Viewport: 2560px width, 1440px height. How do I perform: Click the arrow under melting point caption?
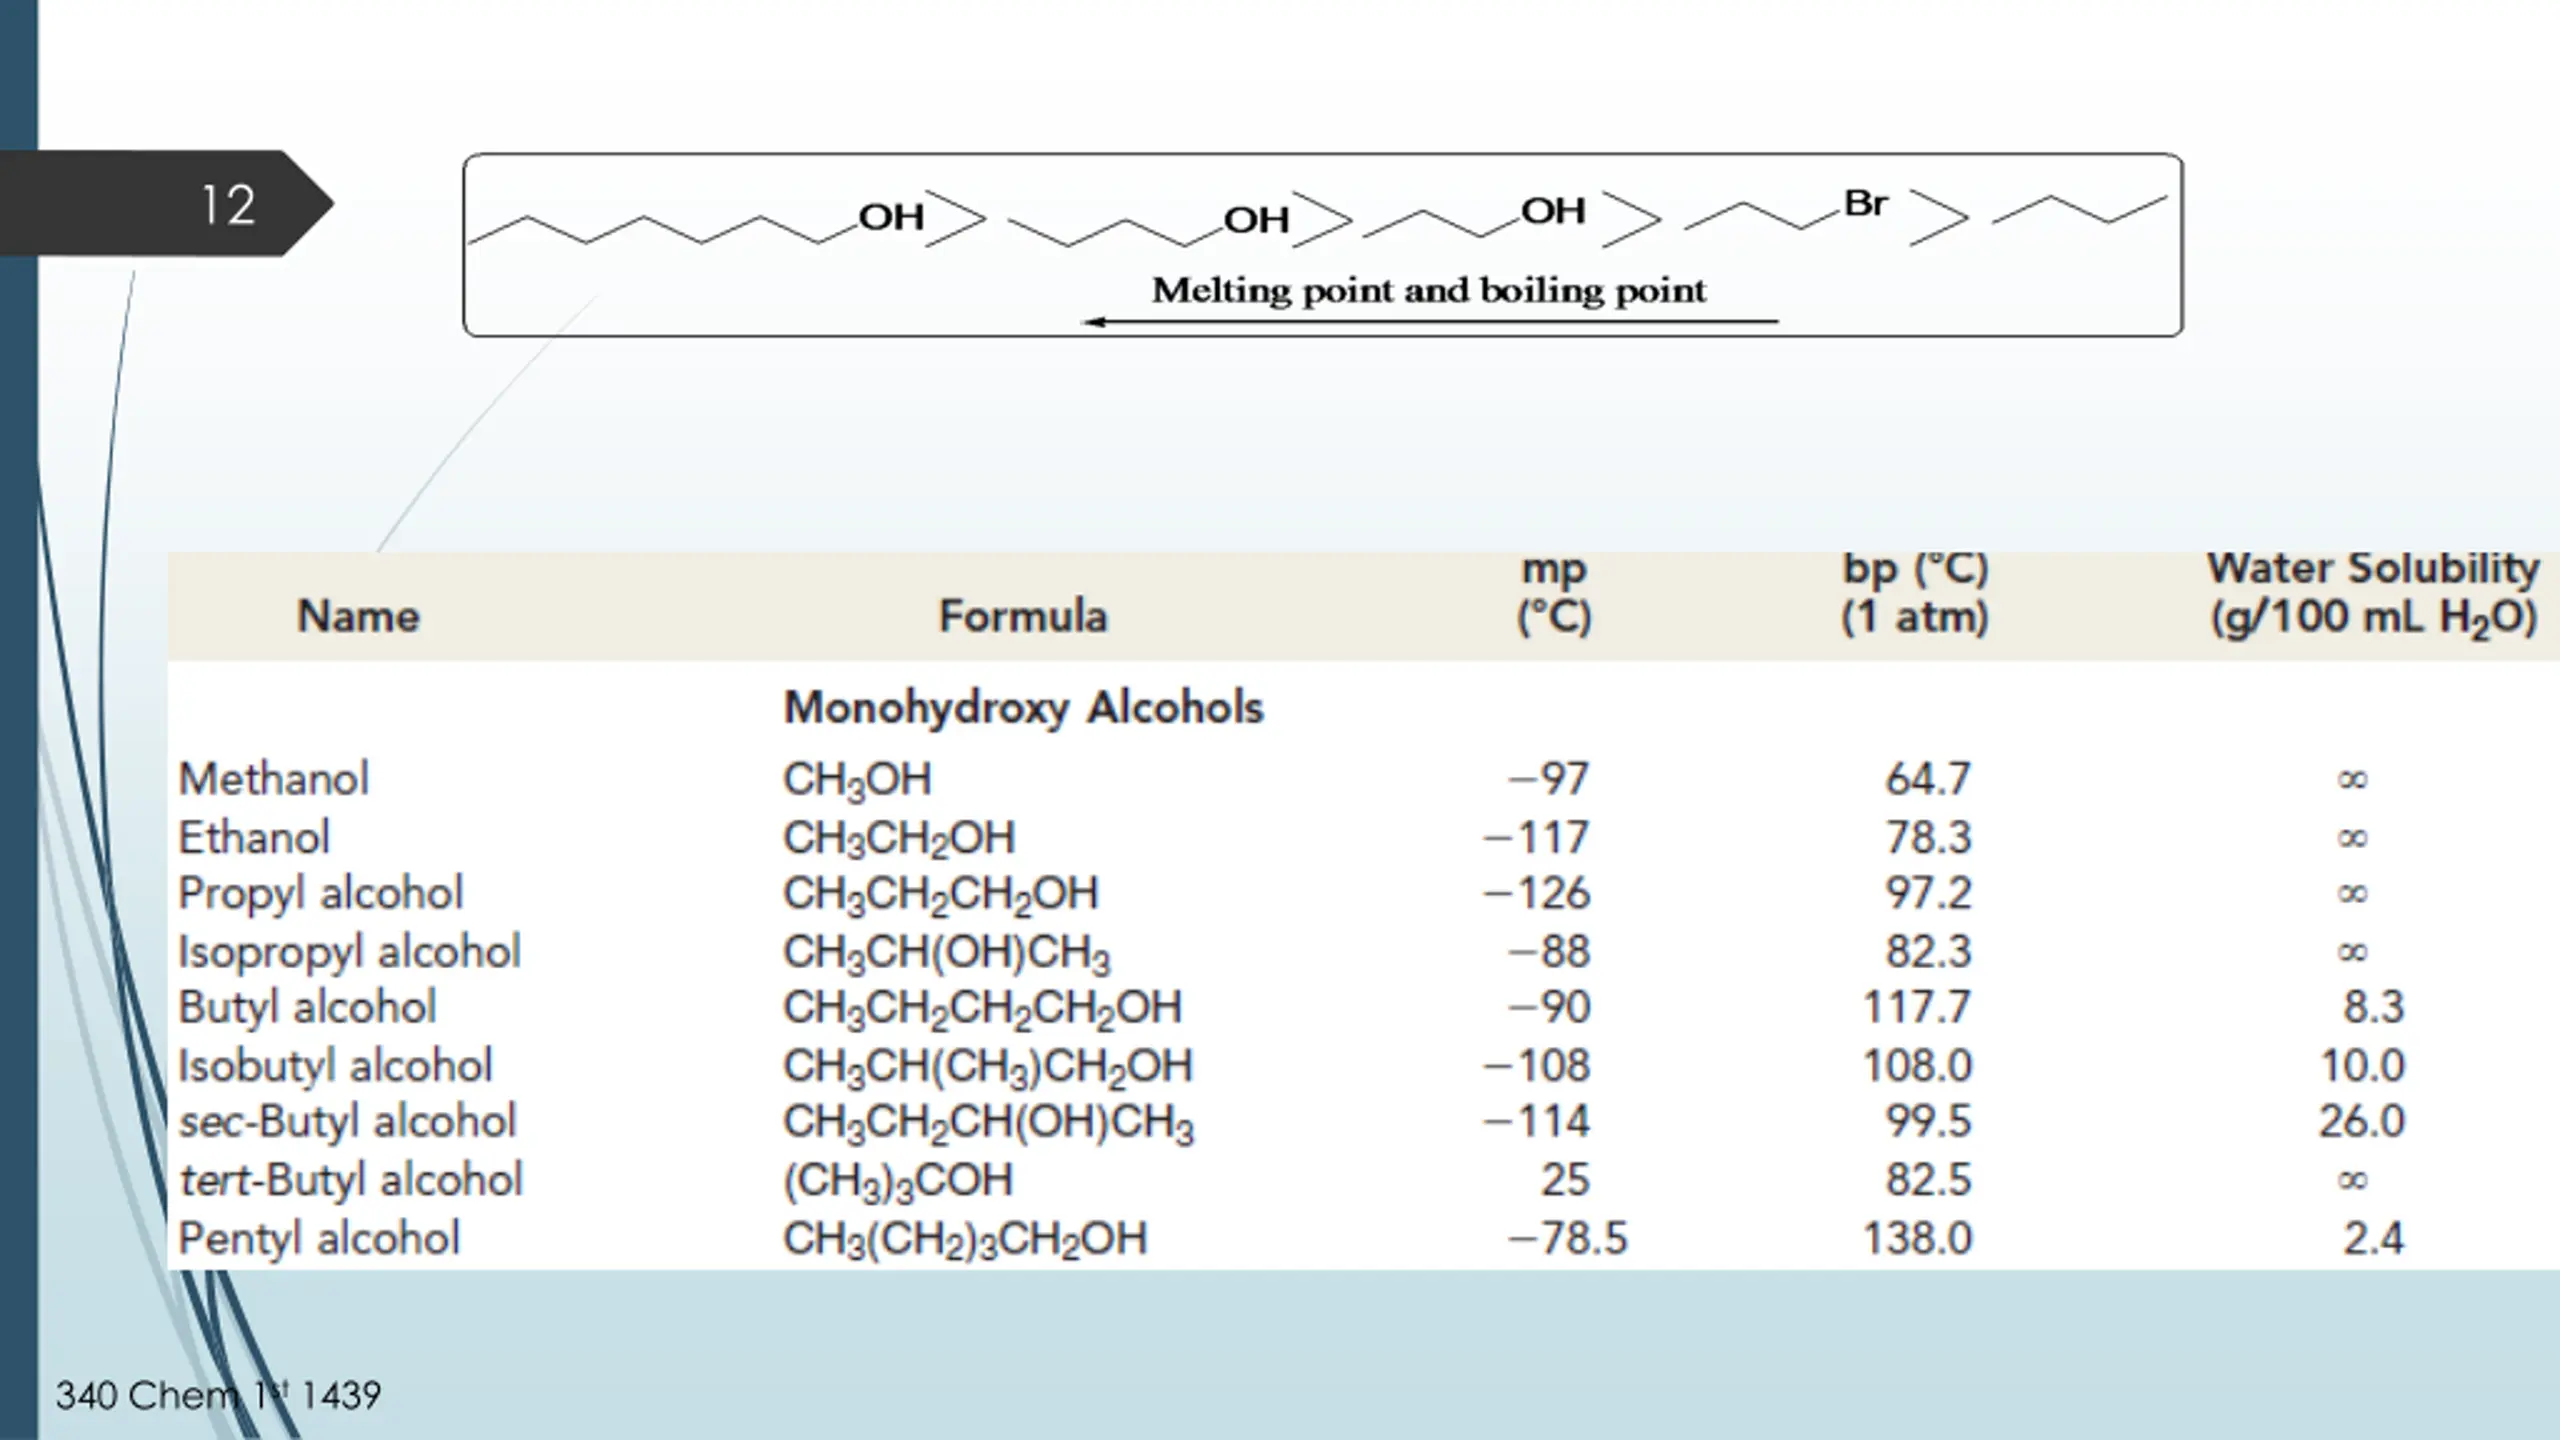pos(1430,322)
